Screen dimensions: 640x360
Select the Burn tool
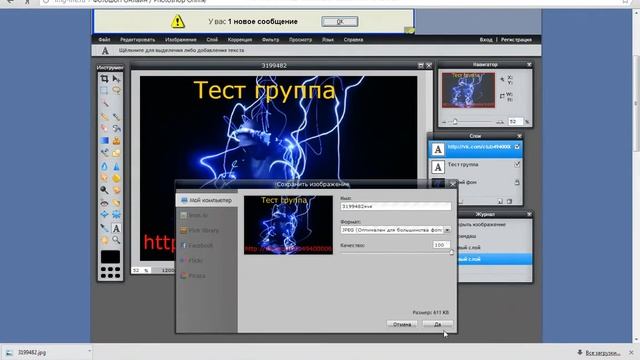tap(116, 190)
